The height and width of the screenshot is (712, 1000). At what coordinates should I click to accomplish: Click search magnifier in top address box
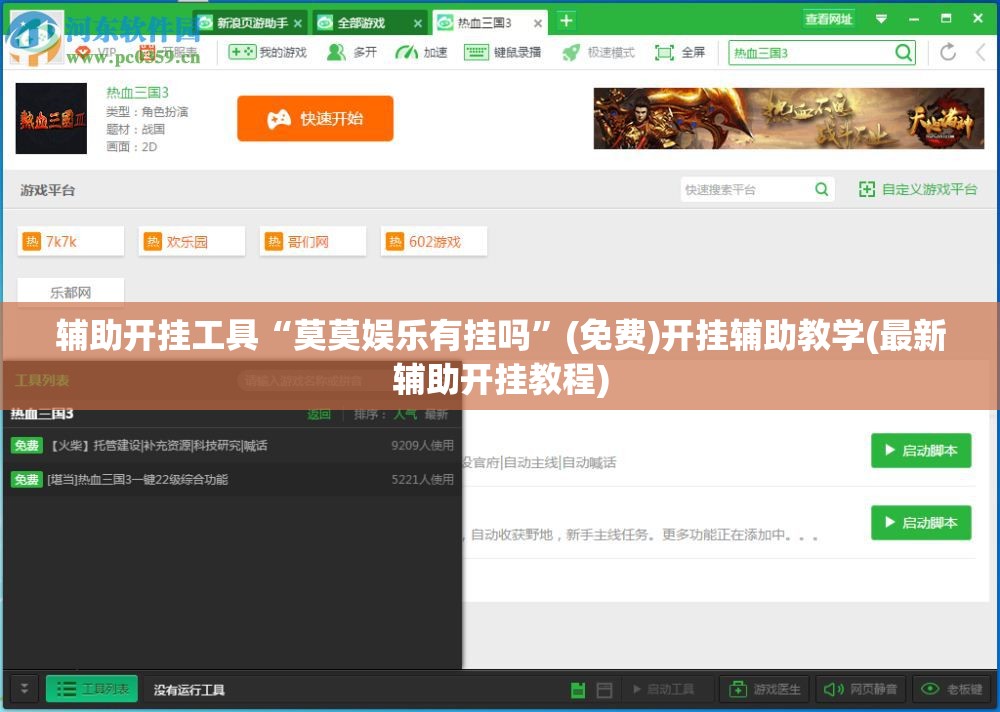[903, 52]
